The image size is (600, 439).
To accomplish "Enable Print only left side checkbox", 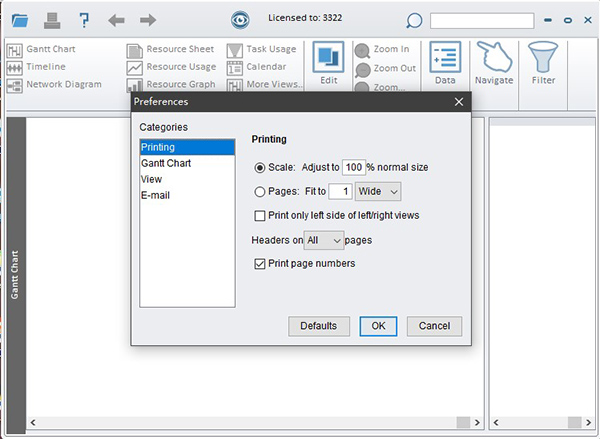I will click(260, 216).
